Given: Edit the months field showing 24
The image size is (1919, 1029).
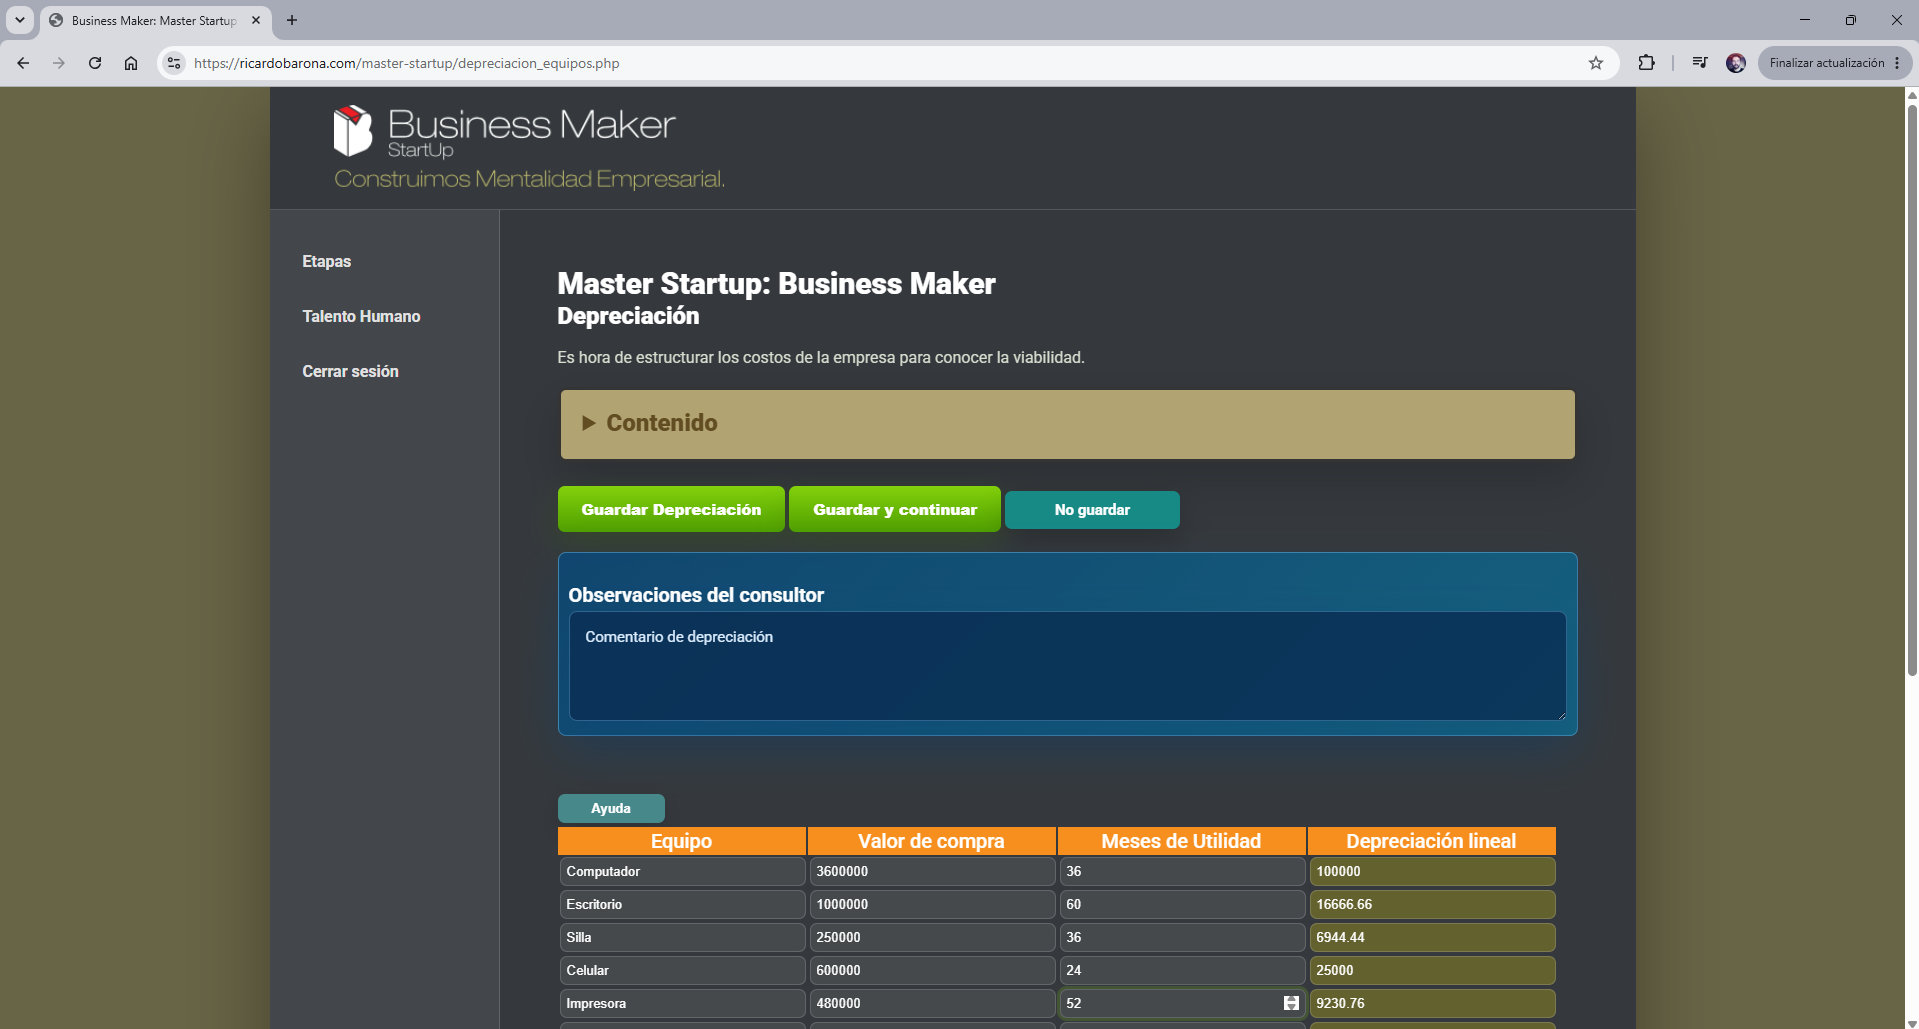Looking at the screenshot, I should [1182, 970].
